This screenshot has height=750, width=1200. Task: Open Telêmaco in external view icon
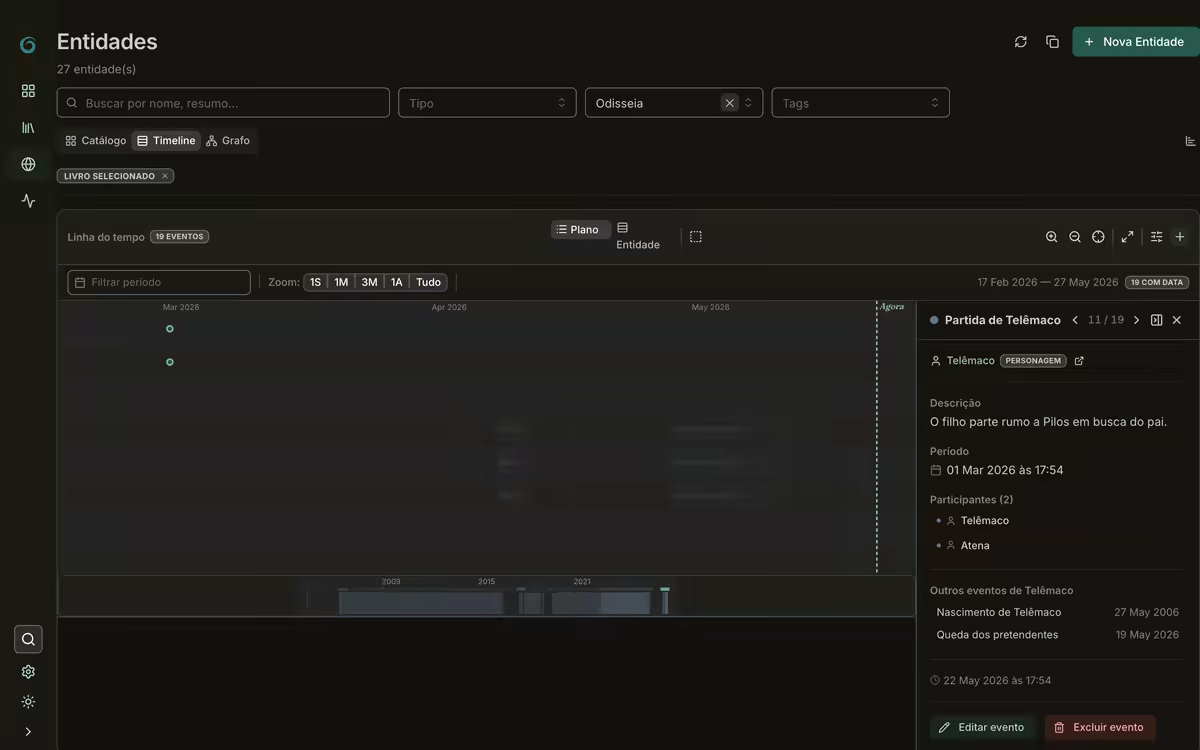[x=1079, y=361]
